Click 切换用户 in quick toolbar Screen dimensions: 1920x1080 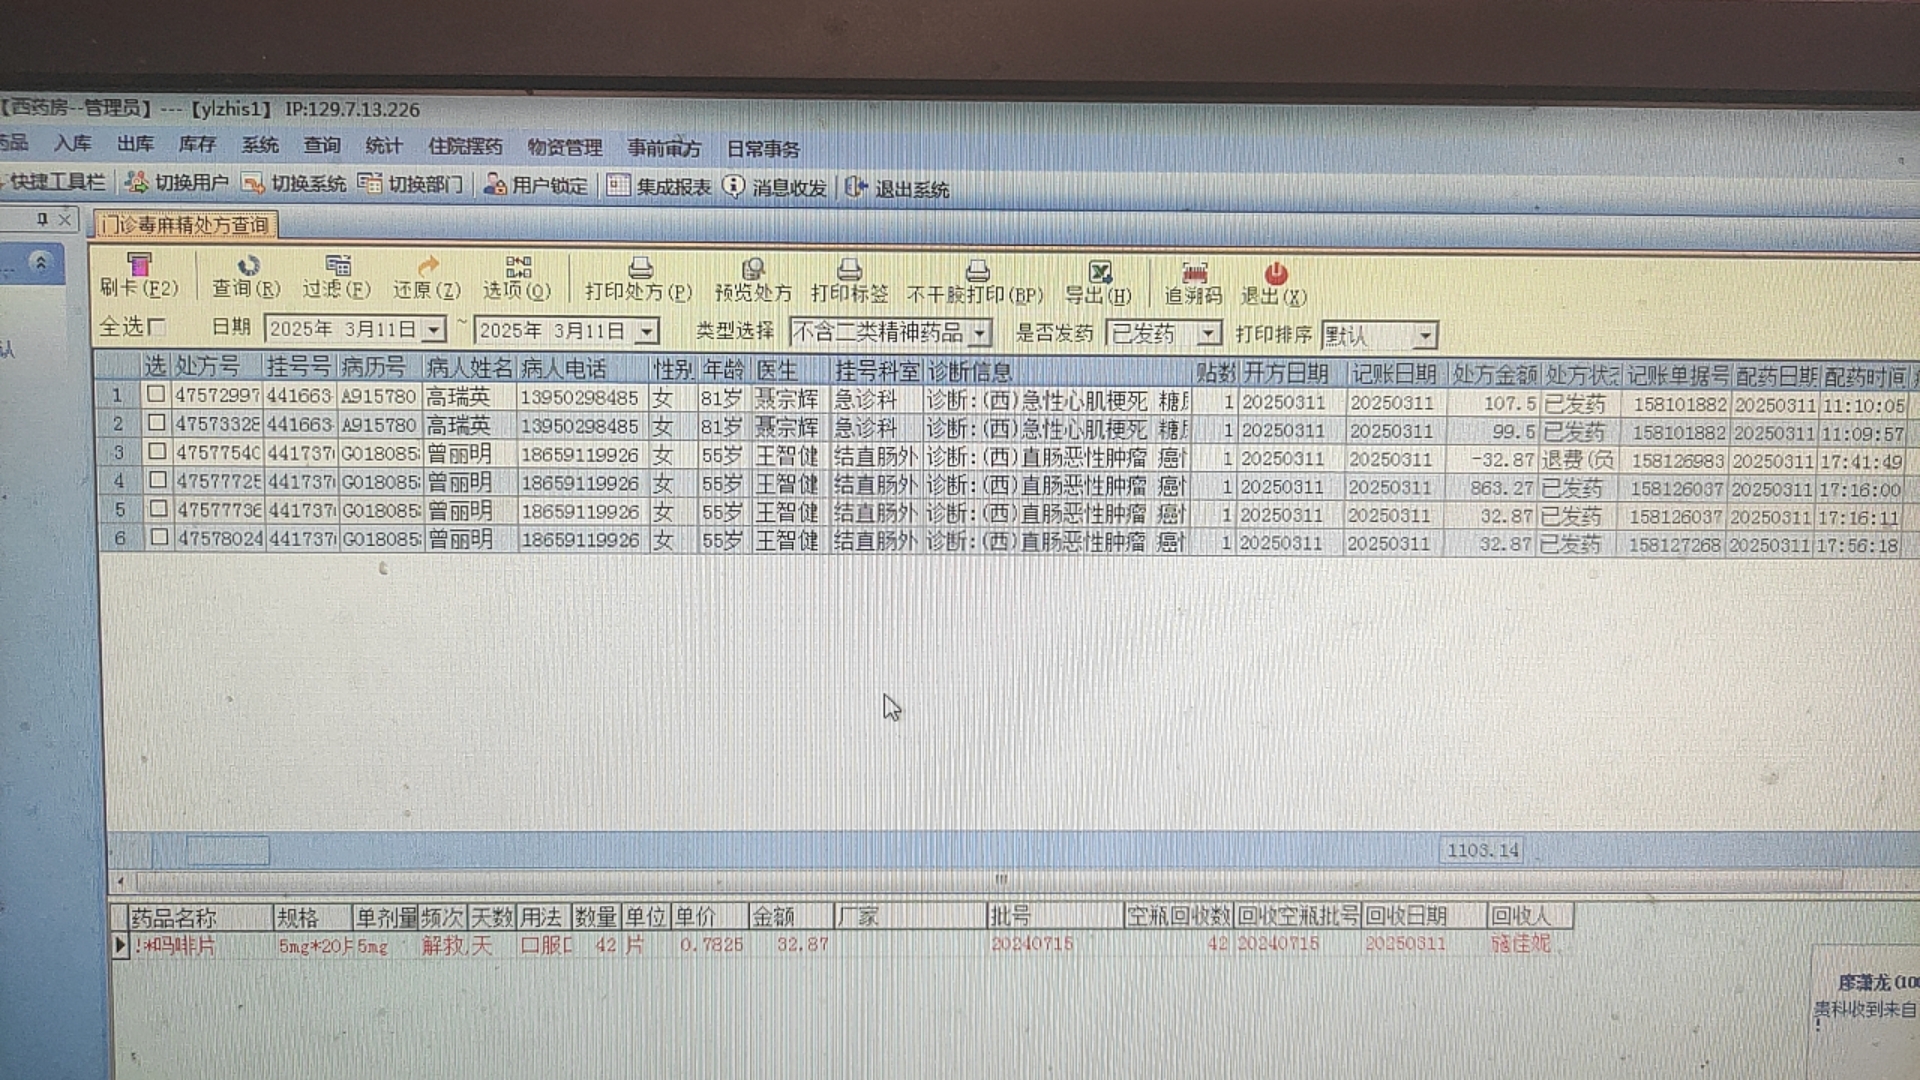coord(178,183)
